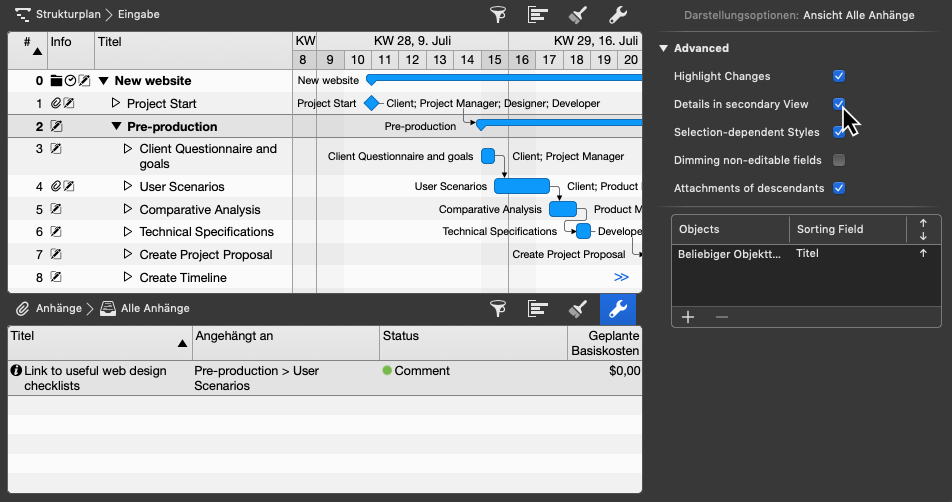
Task: Click the wrench settings icon in top toolbar
Action: [618, 15]
